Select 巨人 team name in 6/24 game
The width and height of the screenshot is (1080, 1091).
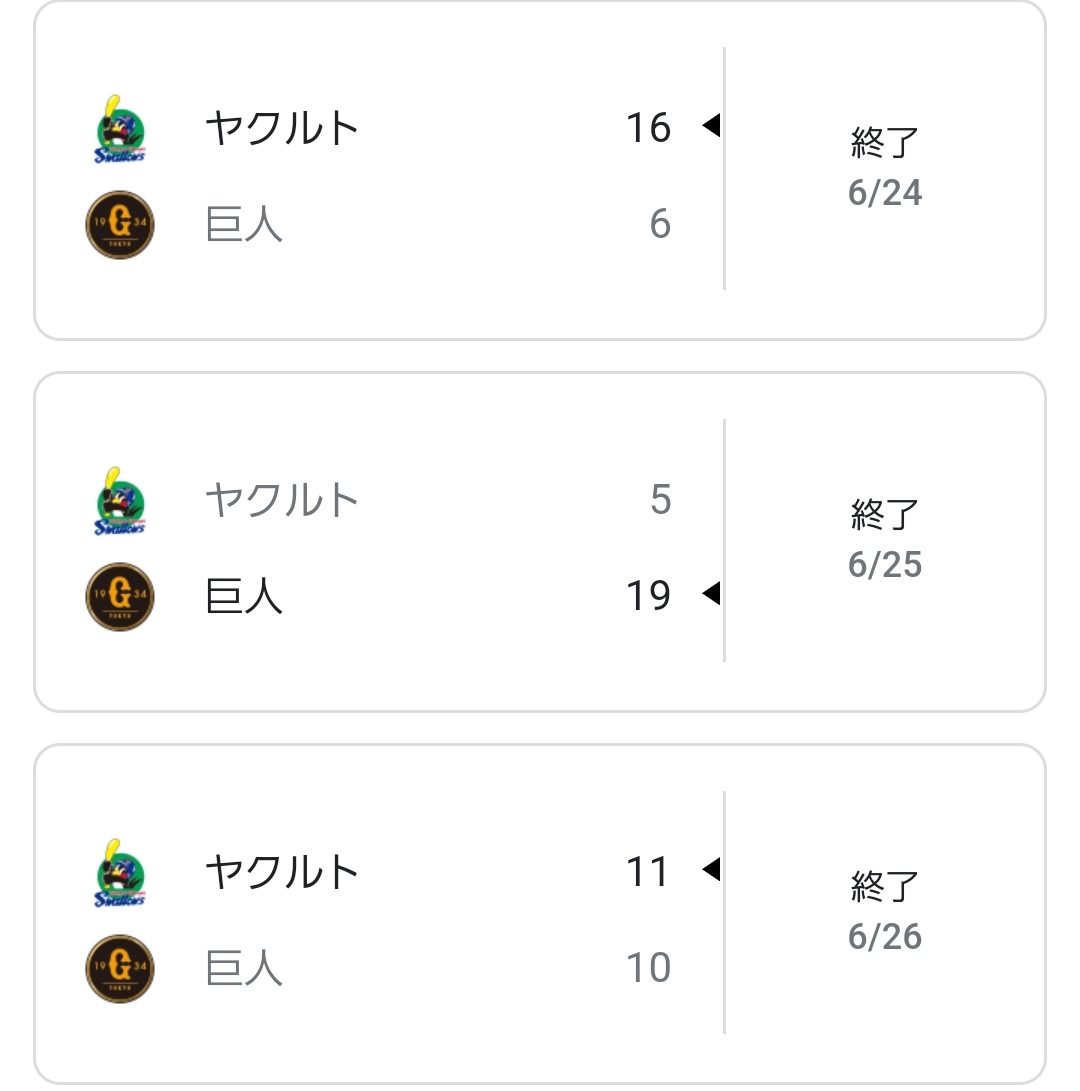click(244, 225)
